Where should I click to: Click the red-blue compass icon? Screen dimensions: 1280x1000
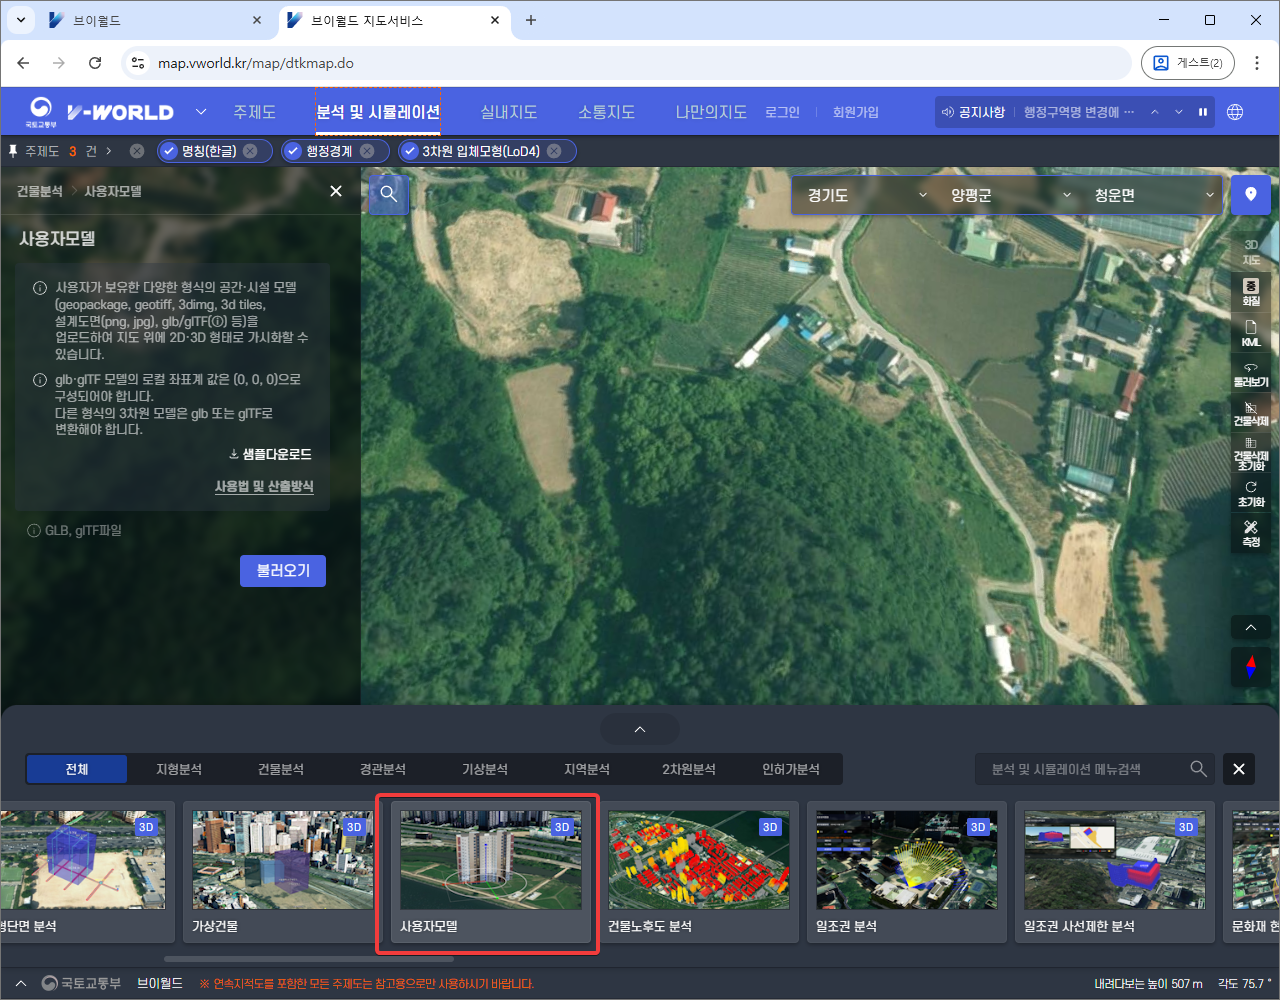(1250, 666)
